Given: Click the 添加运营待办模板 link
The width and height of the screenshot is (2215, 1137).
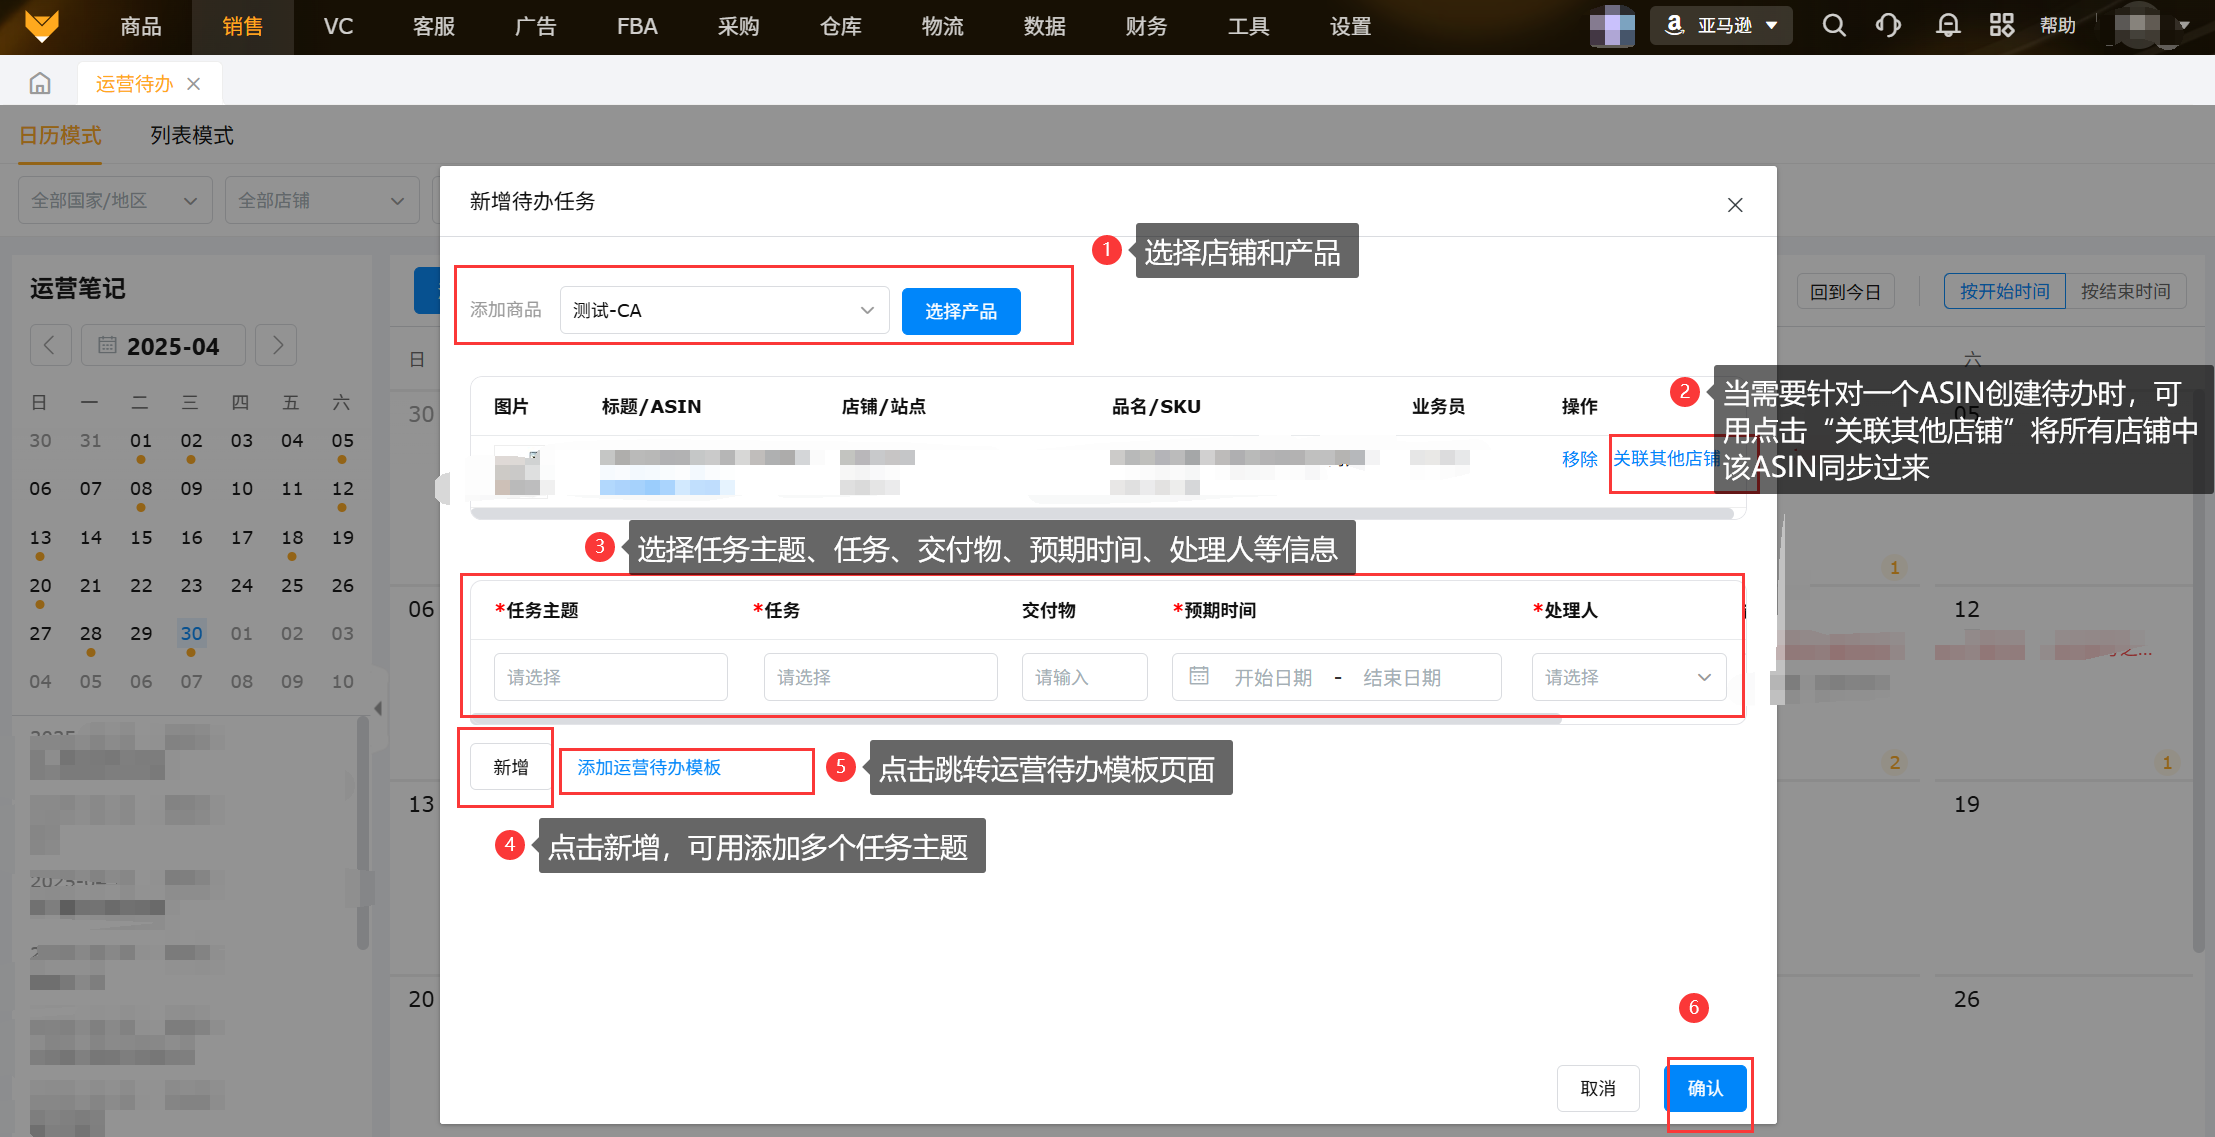Looking at the screenshot, I should 649,767.
